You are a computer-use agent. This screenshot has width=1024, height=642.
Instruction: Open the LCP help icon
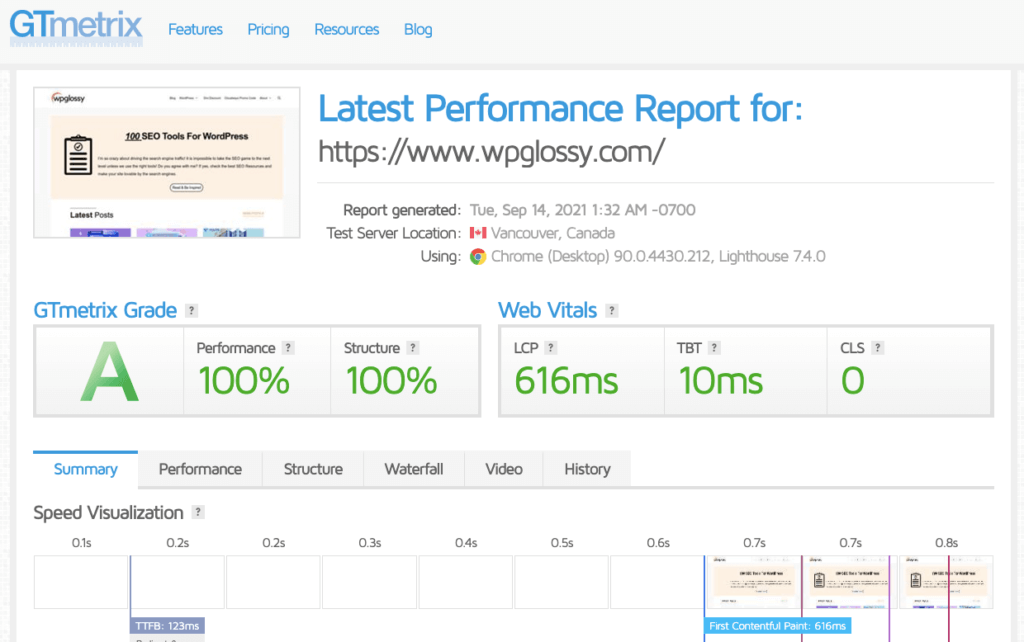point(551,348)
